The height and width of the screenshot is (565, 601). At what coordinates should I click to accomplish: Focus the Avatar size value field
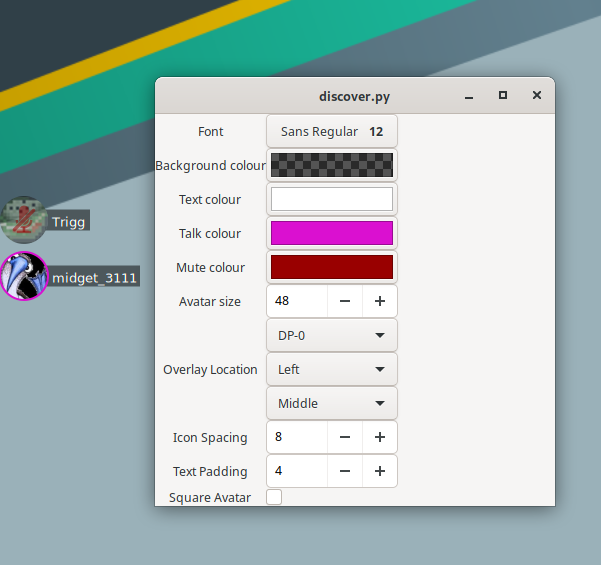297,301
